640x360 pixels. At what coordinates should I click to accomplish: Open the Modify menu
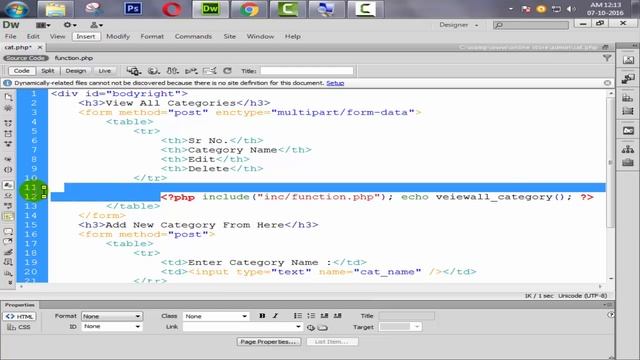coord(118,36)
